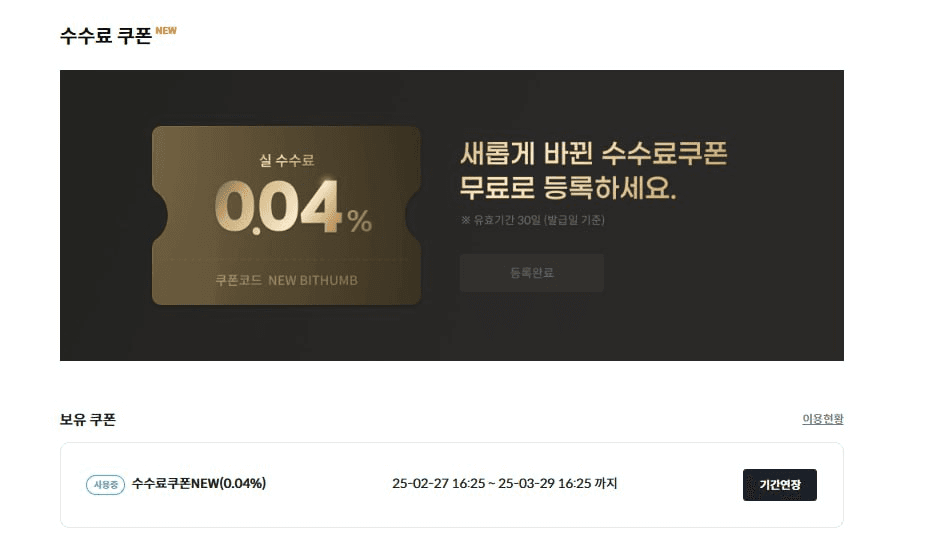
Task: Click the 유효기간 30일 note text
Action: [539, 220]
